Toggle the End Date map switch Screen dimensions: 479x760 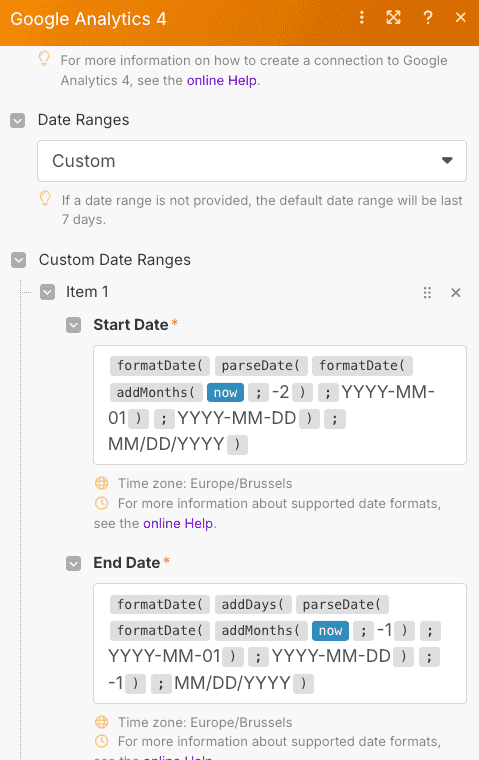pyautogui.click(x=74, y=563)
